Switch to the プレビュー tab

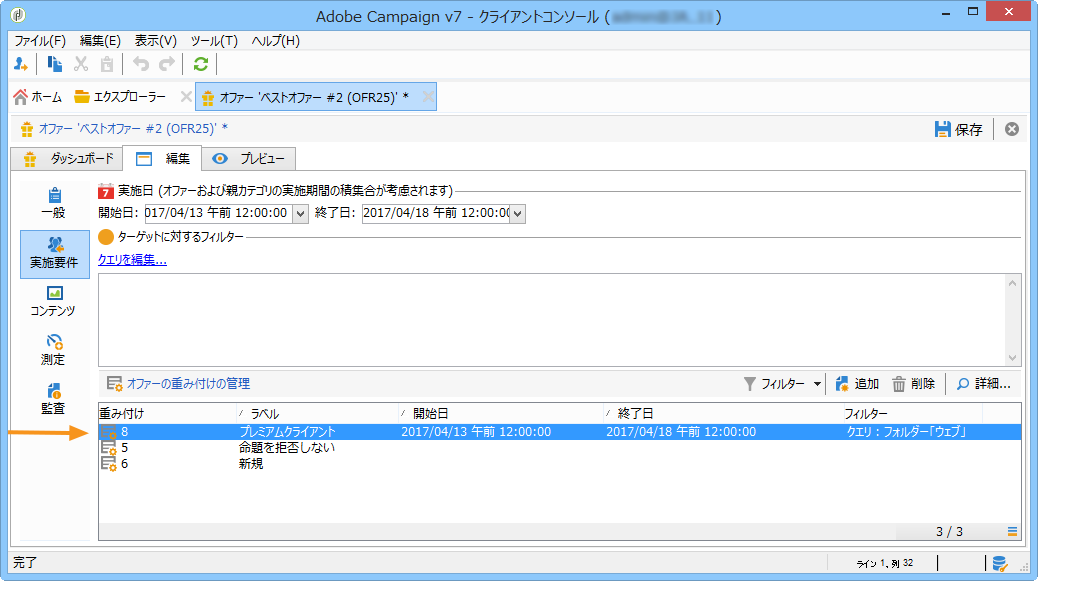248,158
